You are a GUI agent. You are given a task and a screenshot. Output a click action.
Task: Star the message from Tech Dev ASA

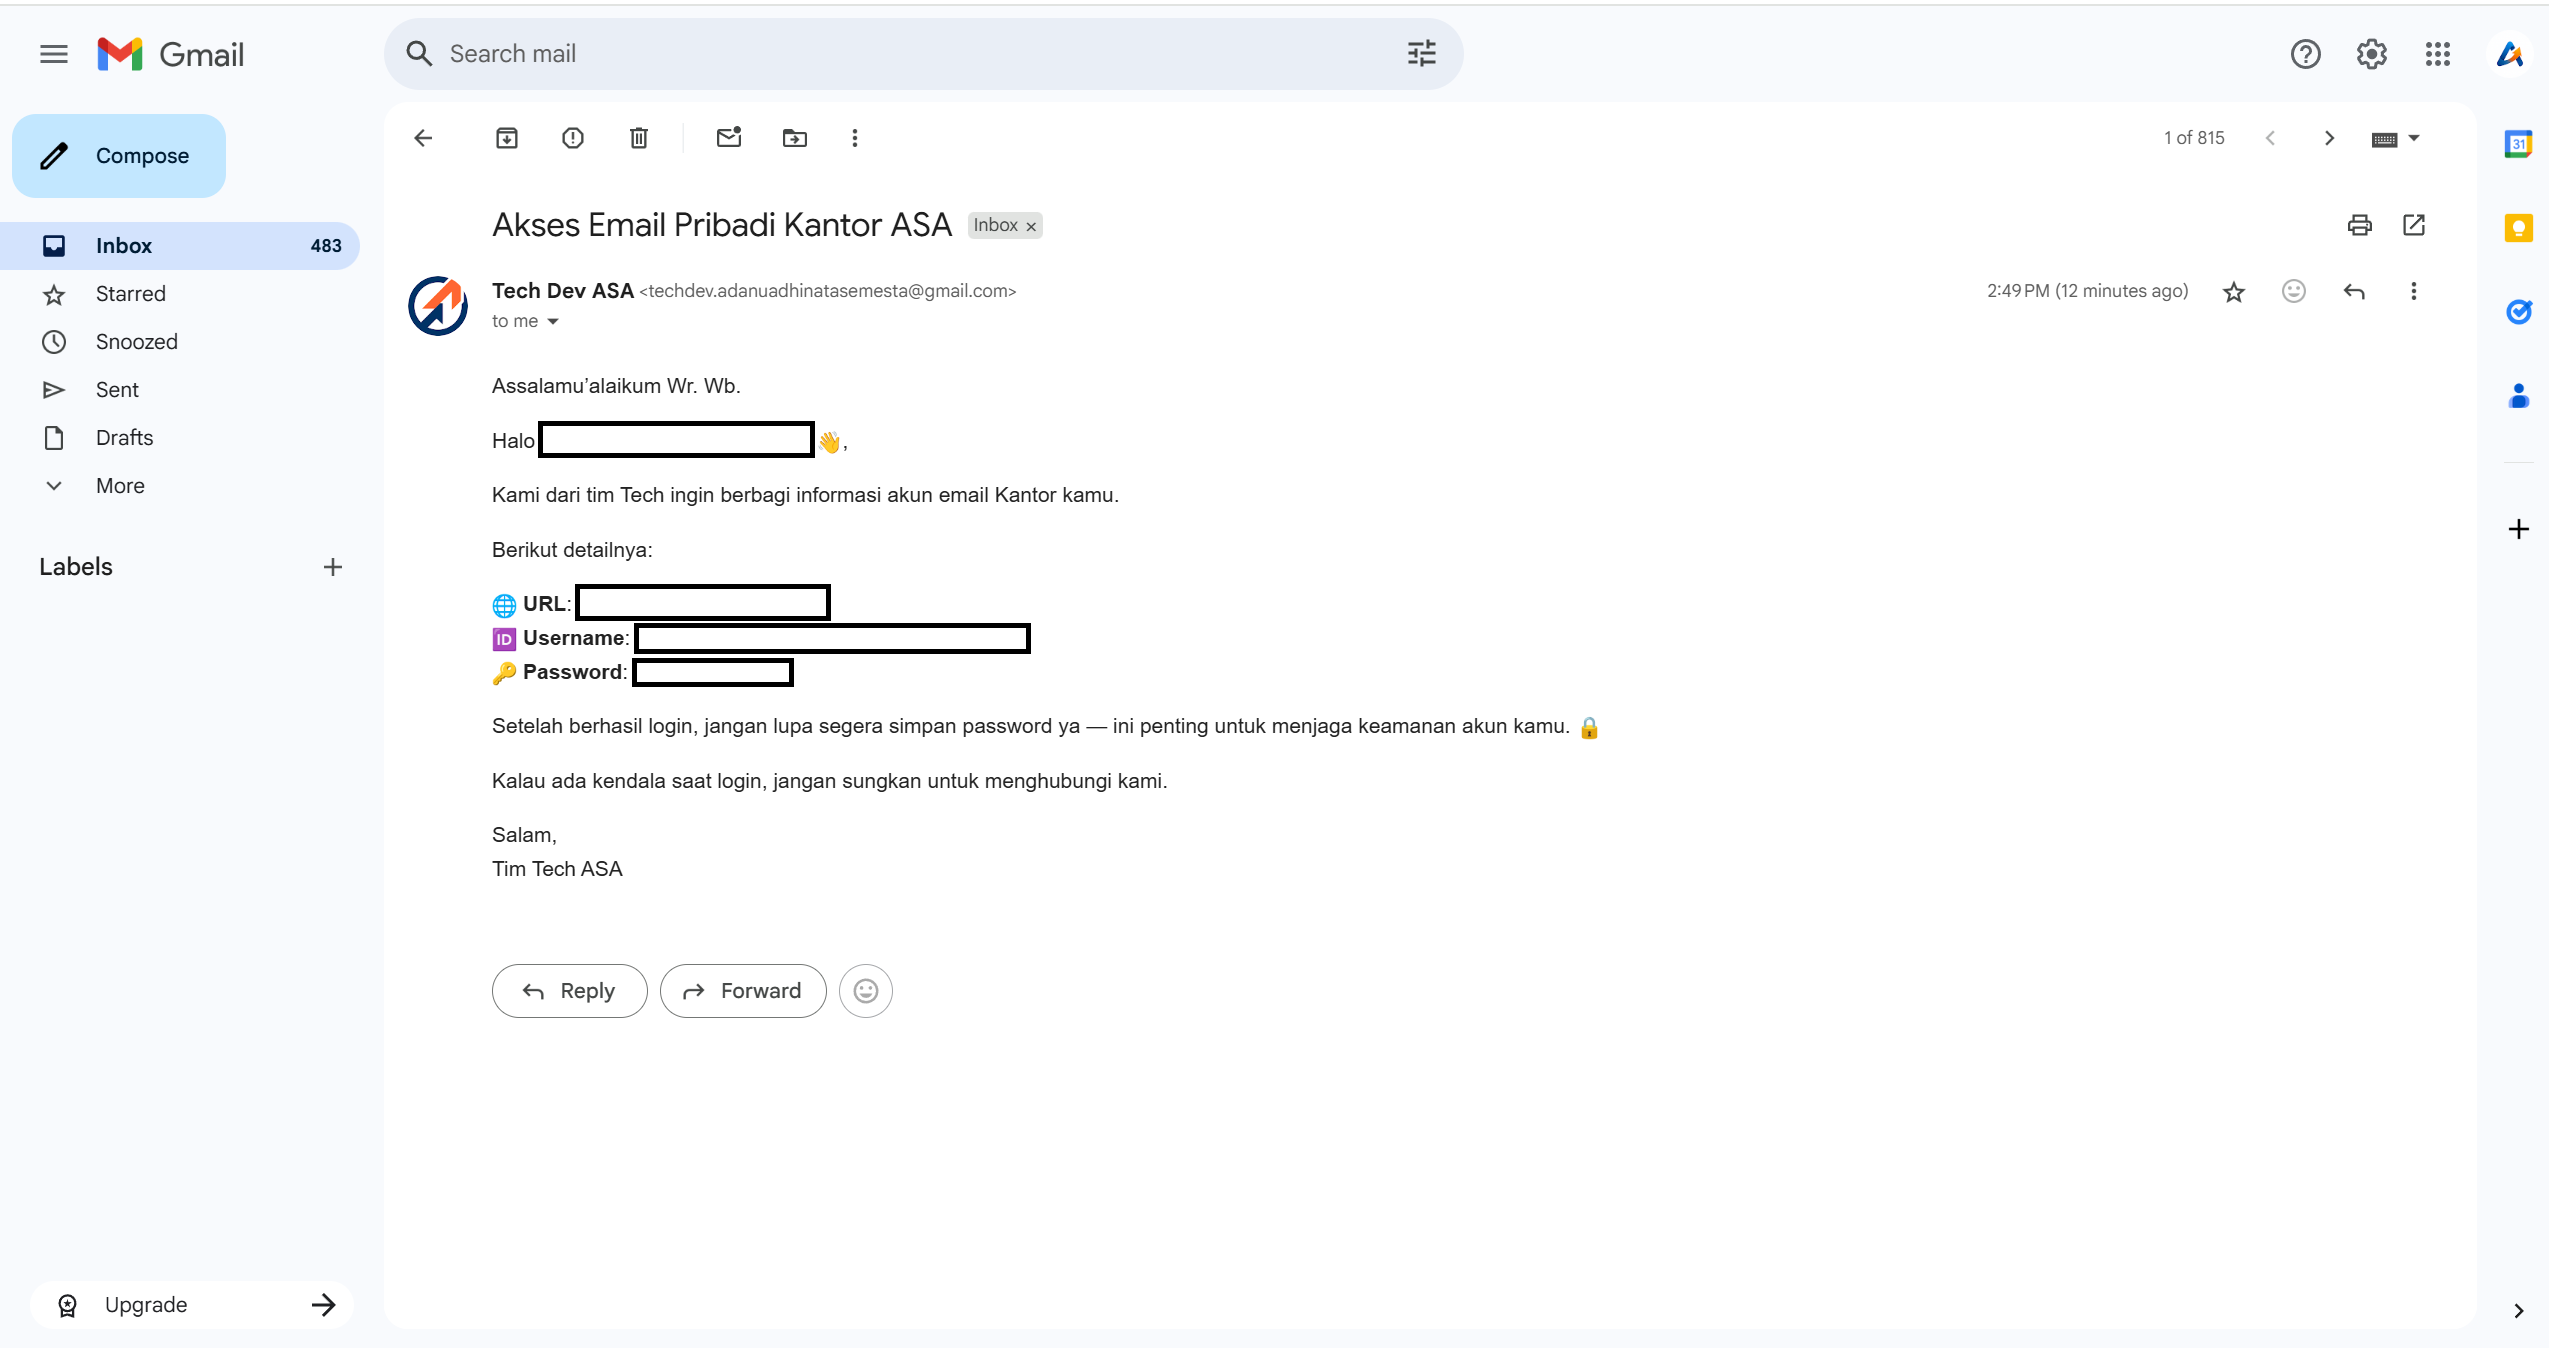[2233, 292]
